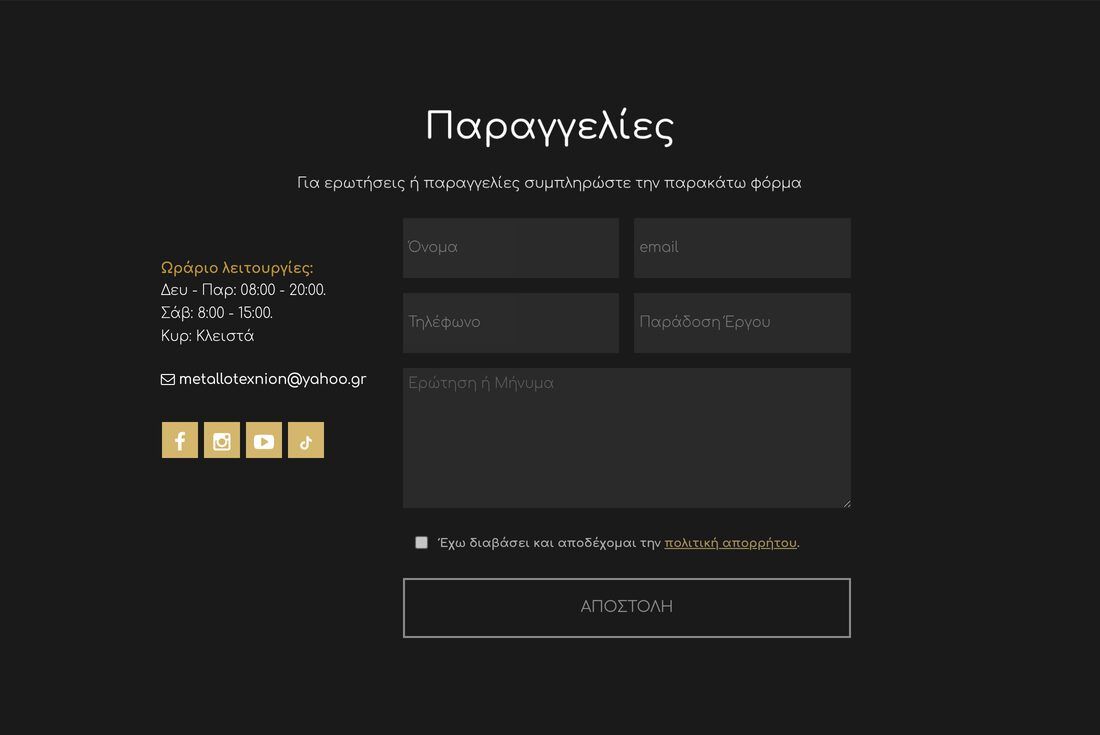
Task: Focus the Όνομα input field
Action: pos(511,248)
